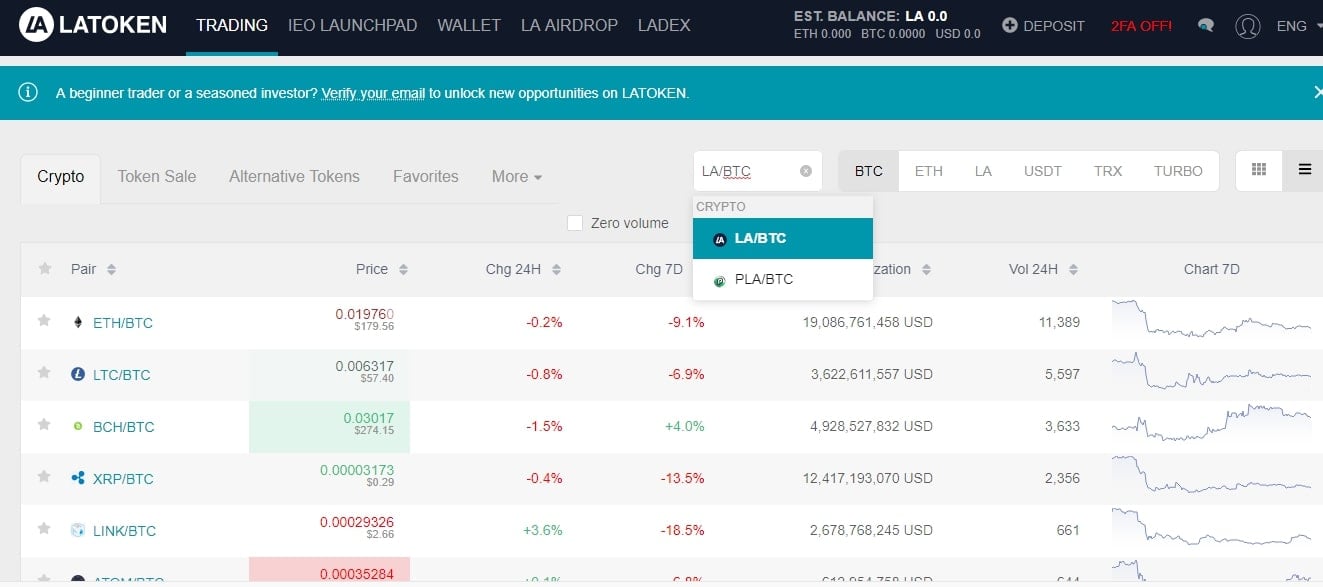Image resolution: width=1323 pixels, height=587 pixels.
Task: Click the DEPOSIT button
Action: [1043, 26]
